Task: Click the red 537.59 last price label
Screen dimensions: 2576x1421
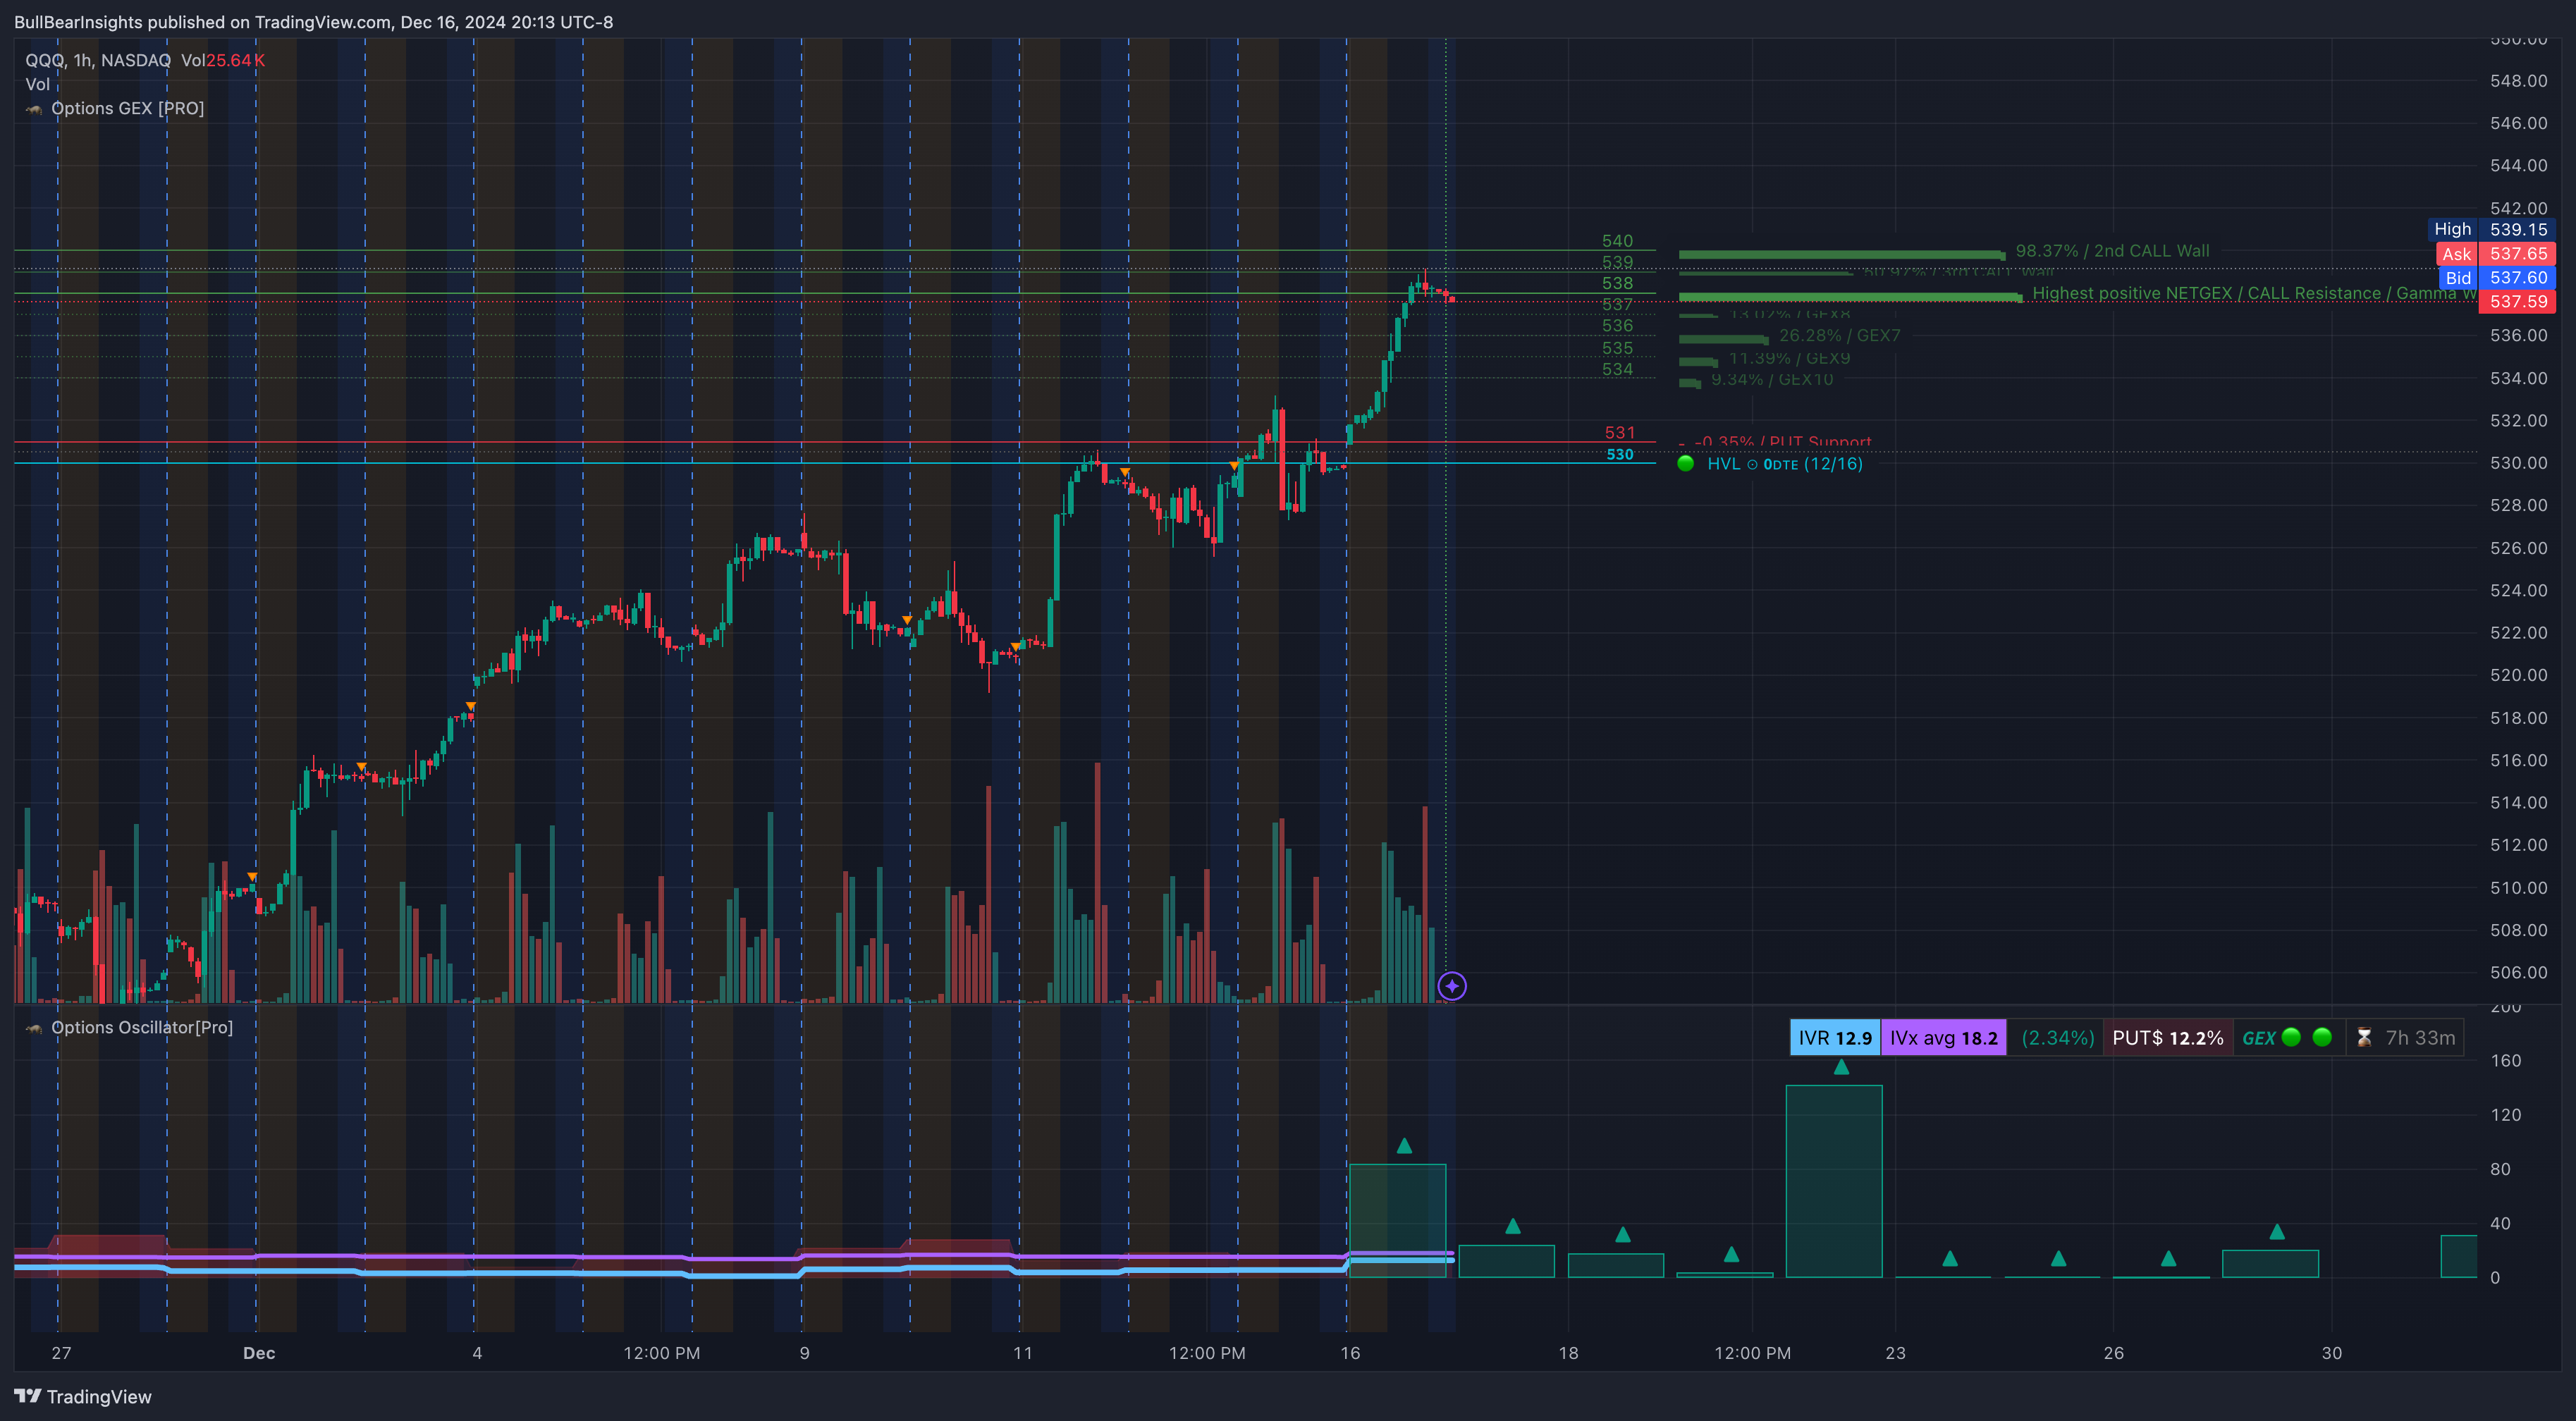Action: 2517,301
